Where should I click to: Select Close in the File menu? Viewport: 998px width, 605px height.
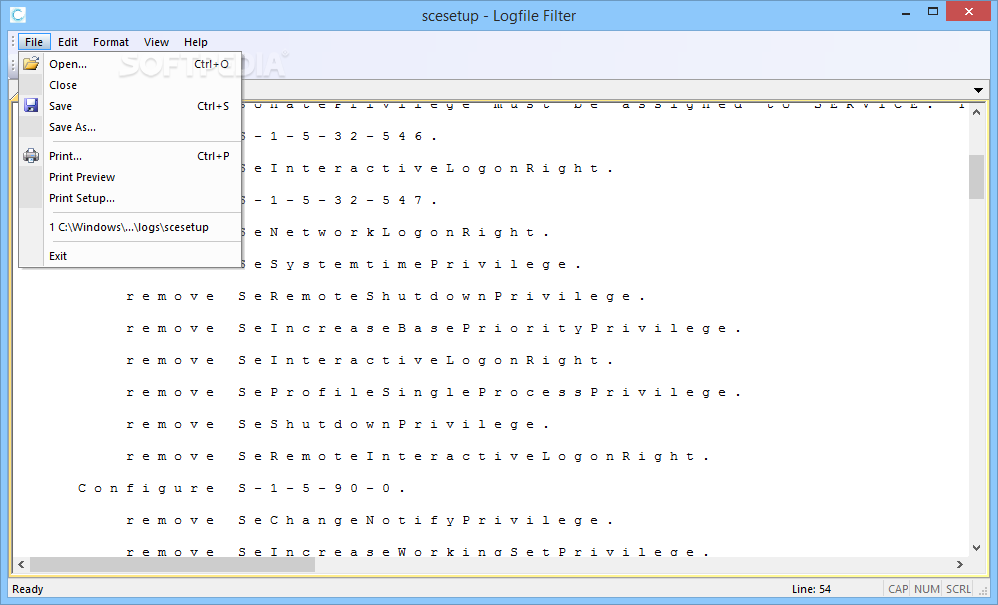(x=130, y=85)
